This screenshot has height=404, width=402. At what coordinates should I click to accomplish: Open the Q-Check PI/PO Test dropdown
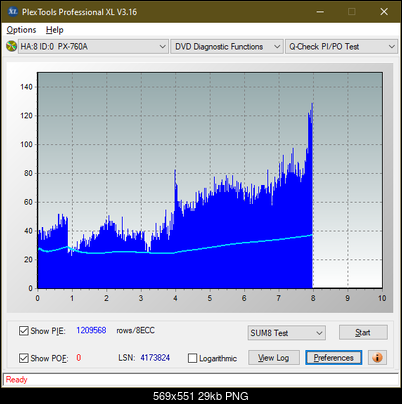click(x=341, y=46)
